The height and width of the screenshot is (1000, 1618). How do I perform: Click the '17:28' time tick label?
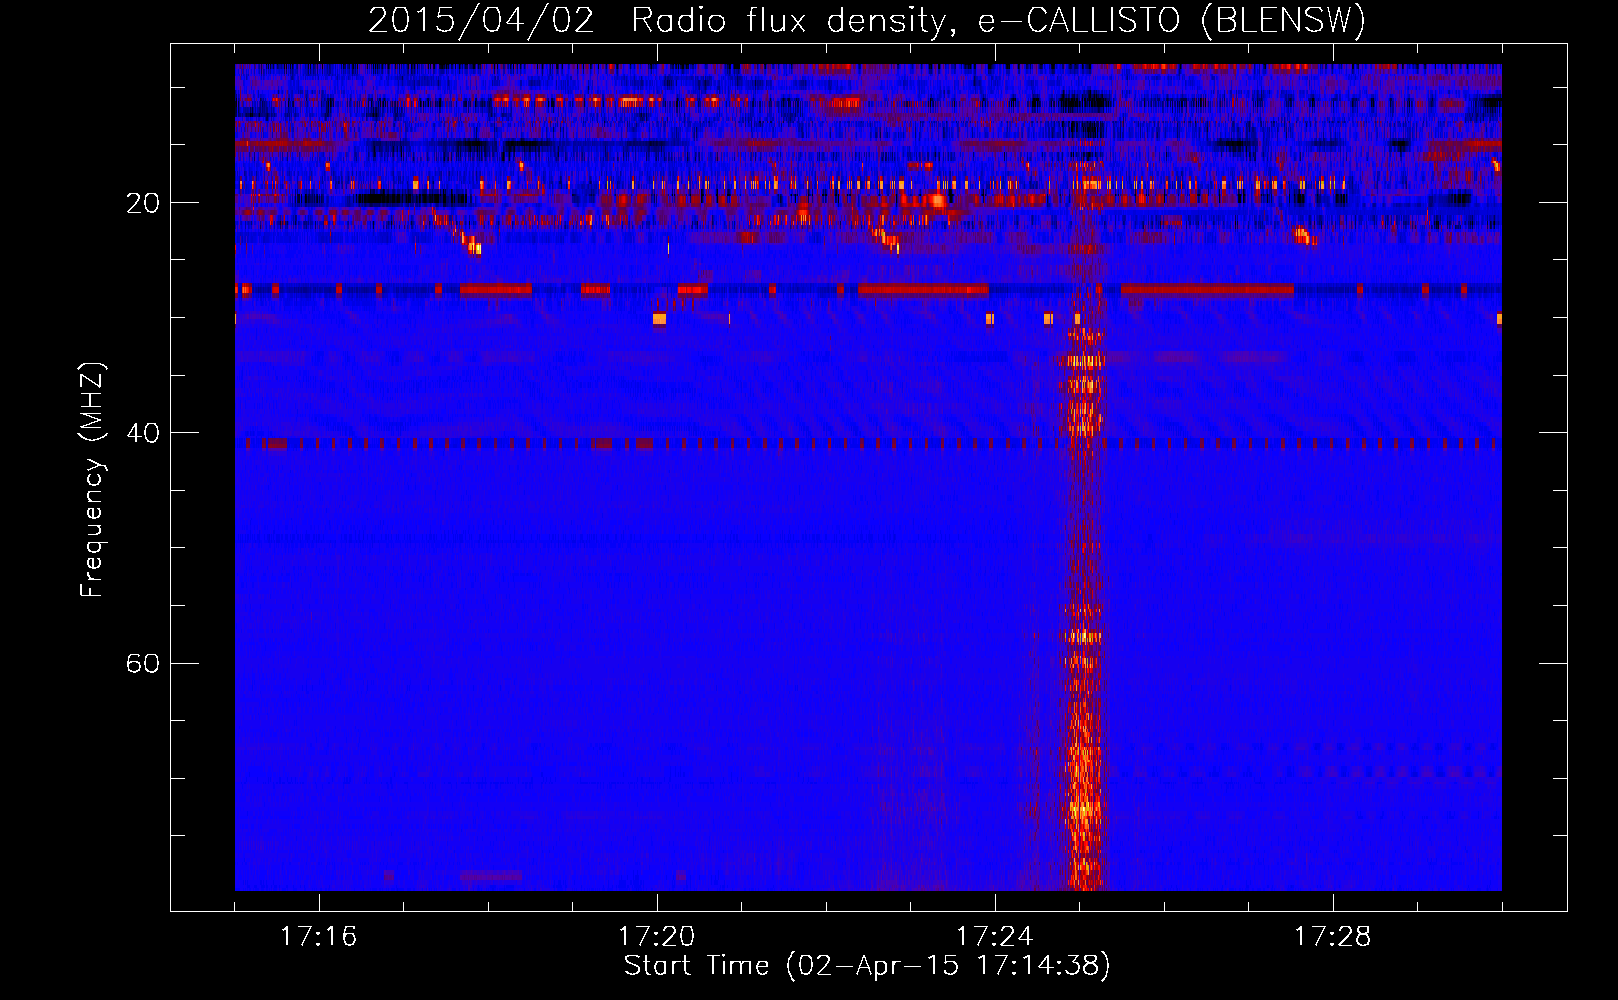1332,936
